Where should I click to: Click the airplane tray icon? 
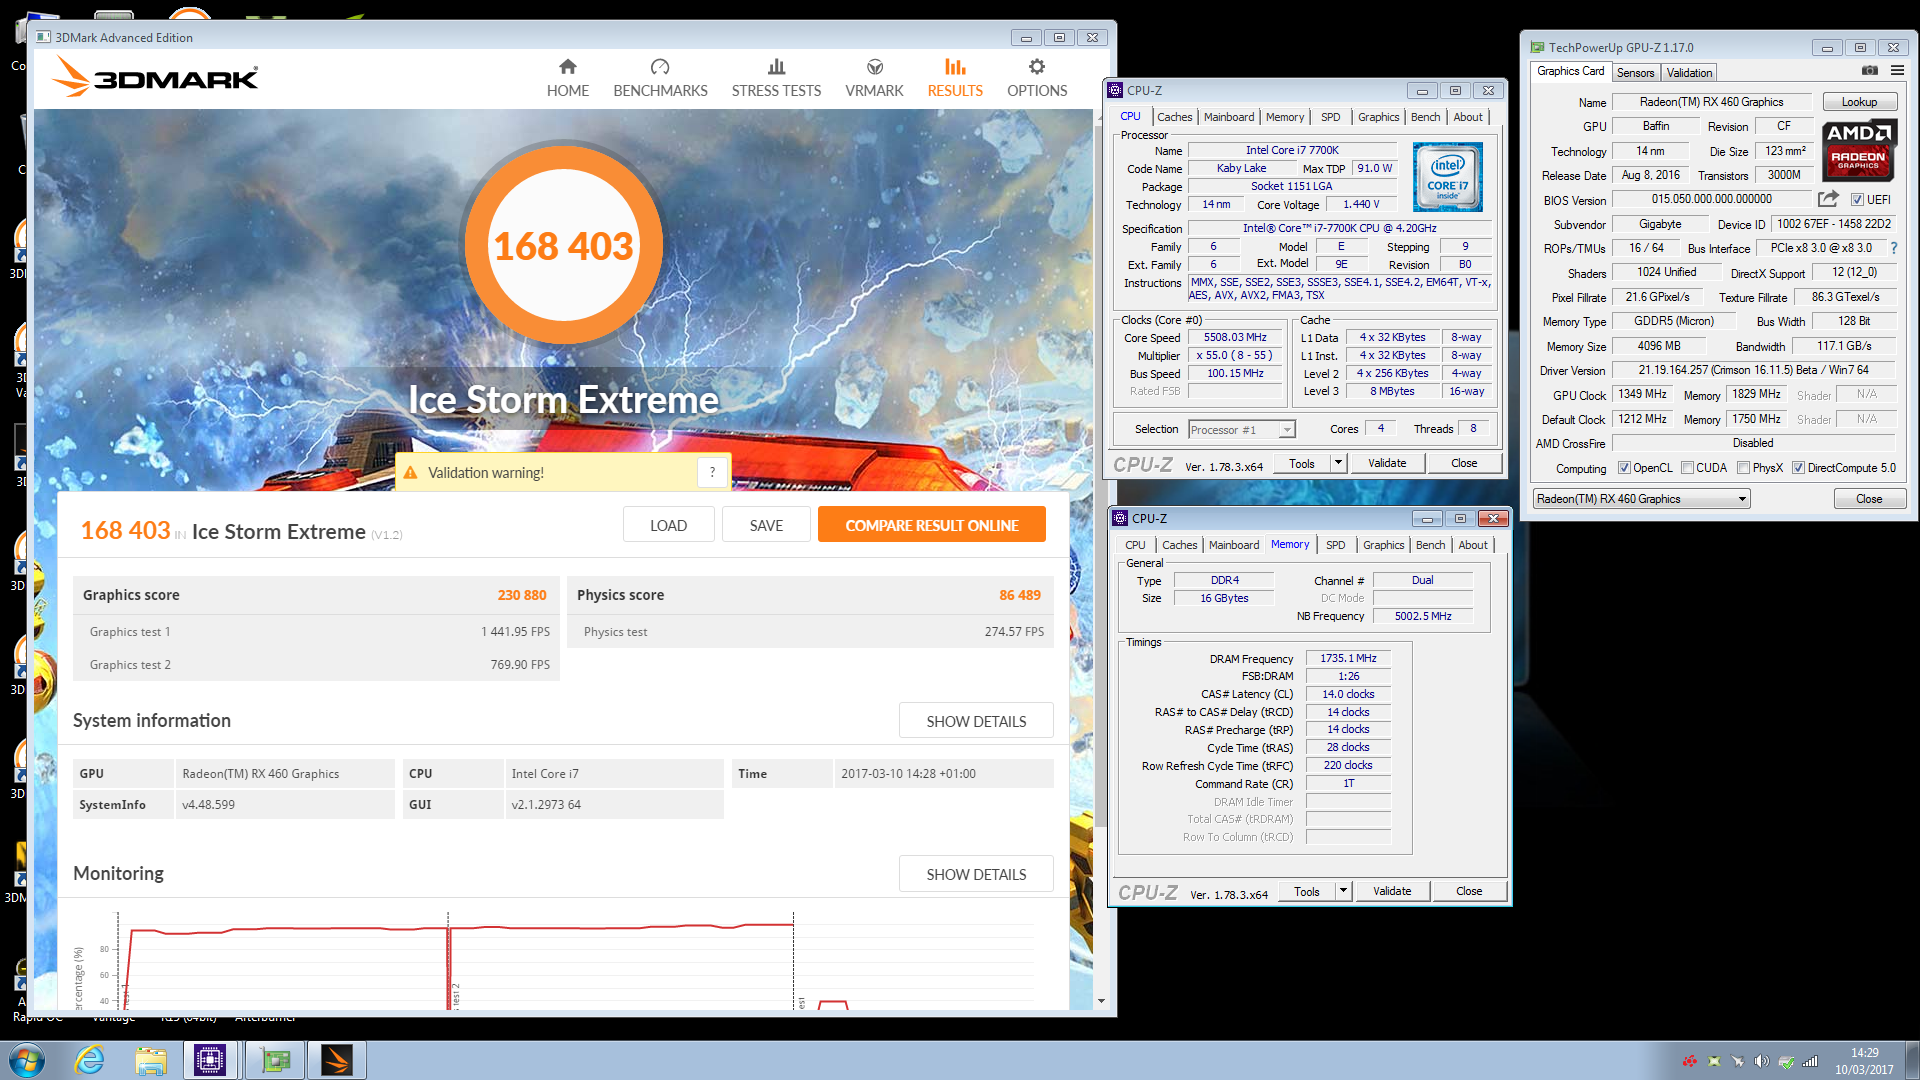(x=1738, y=1061)
